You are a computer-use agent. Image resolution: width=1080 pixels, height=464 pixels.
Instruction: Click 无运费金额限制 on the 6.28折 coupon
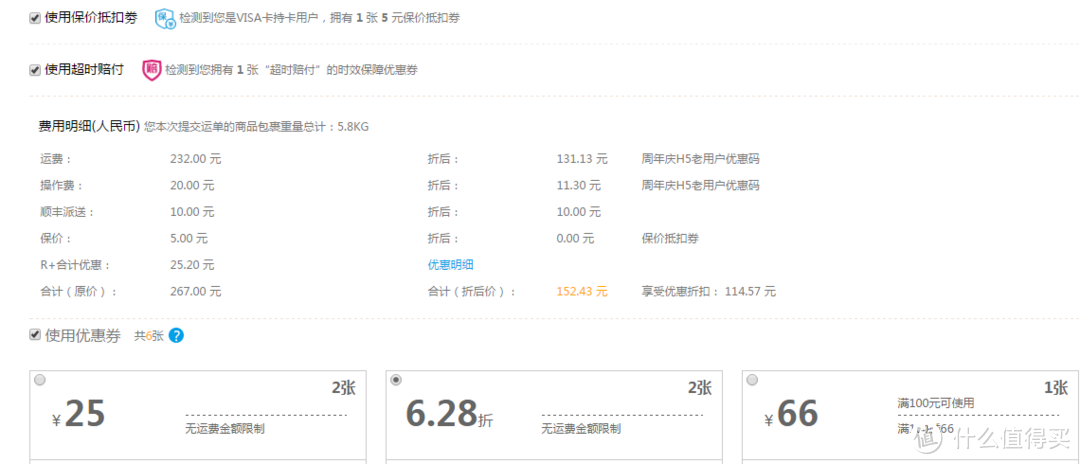coord(581,429)
